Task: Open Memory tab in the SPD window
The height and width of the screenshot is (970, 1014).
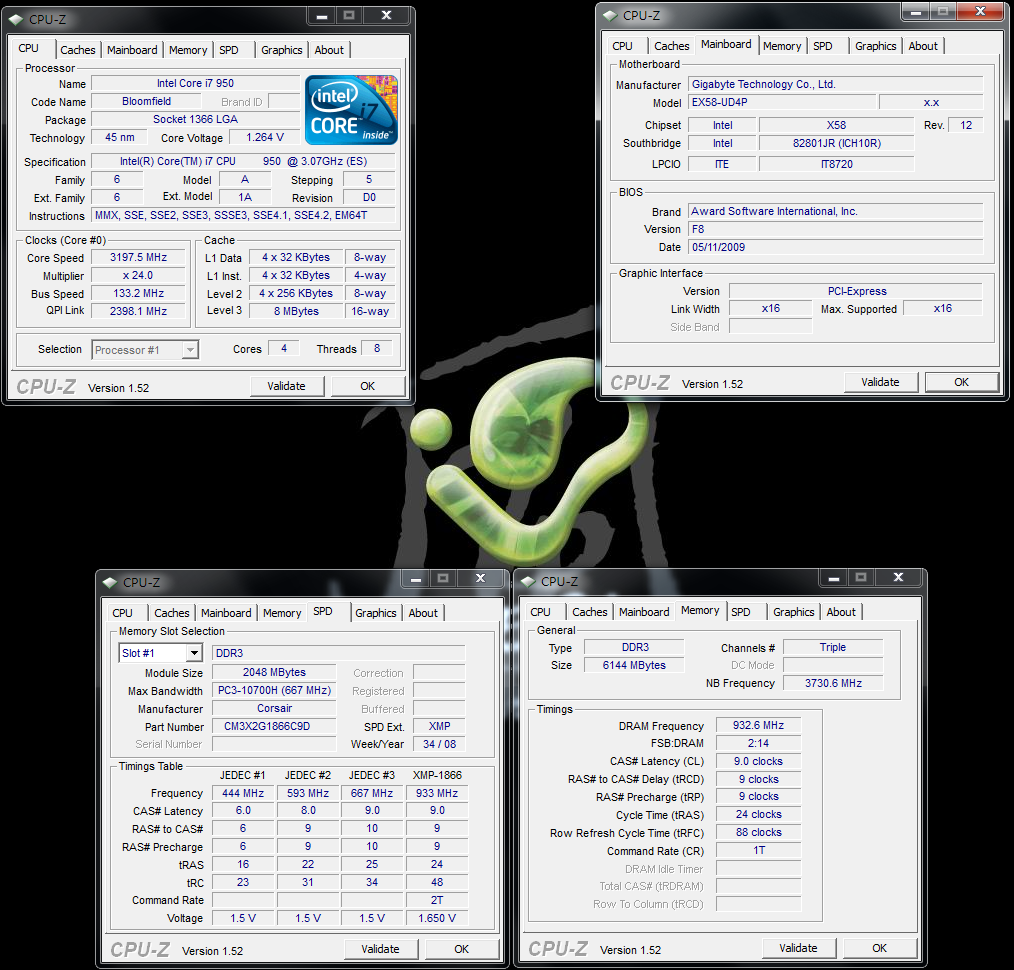Action: [282, 613]
